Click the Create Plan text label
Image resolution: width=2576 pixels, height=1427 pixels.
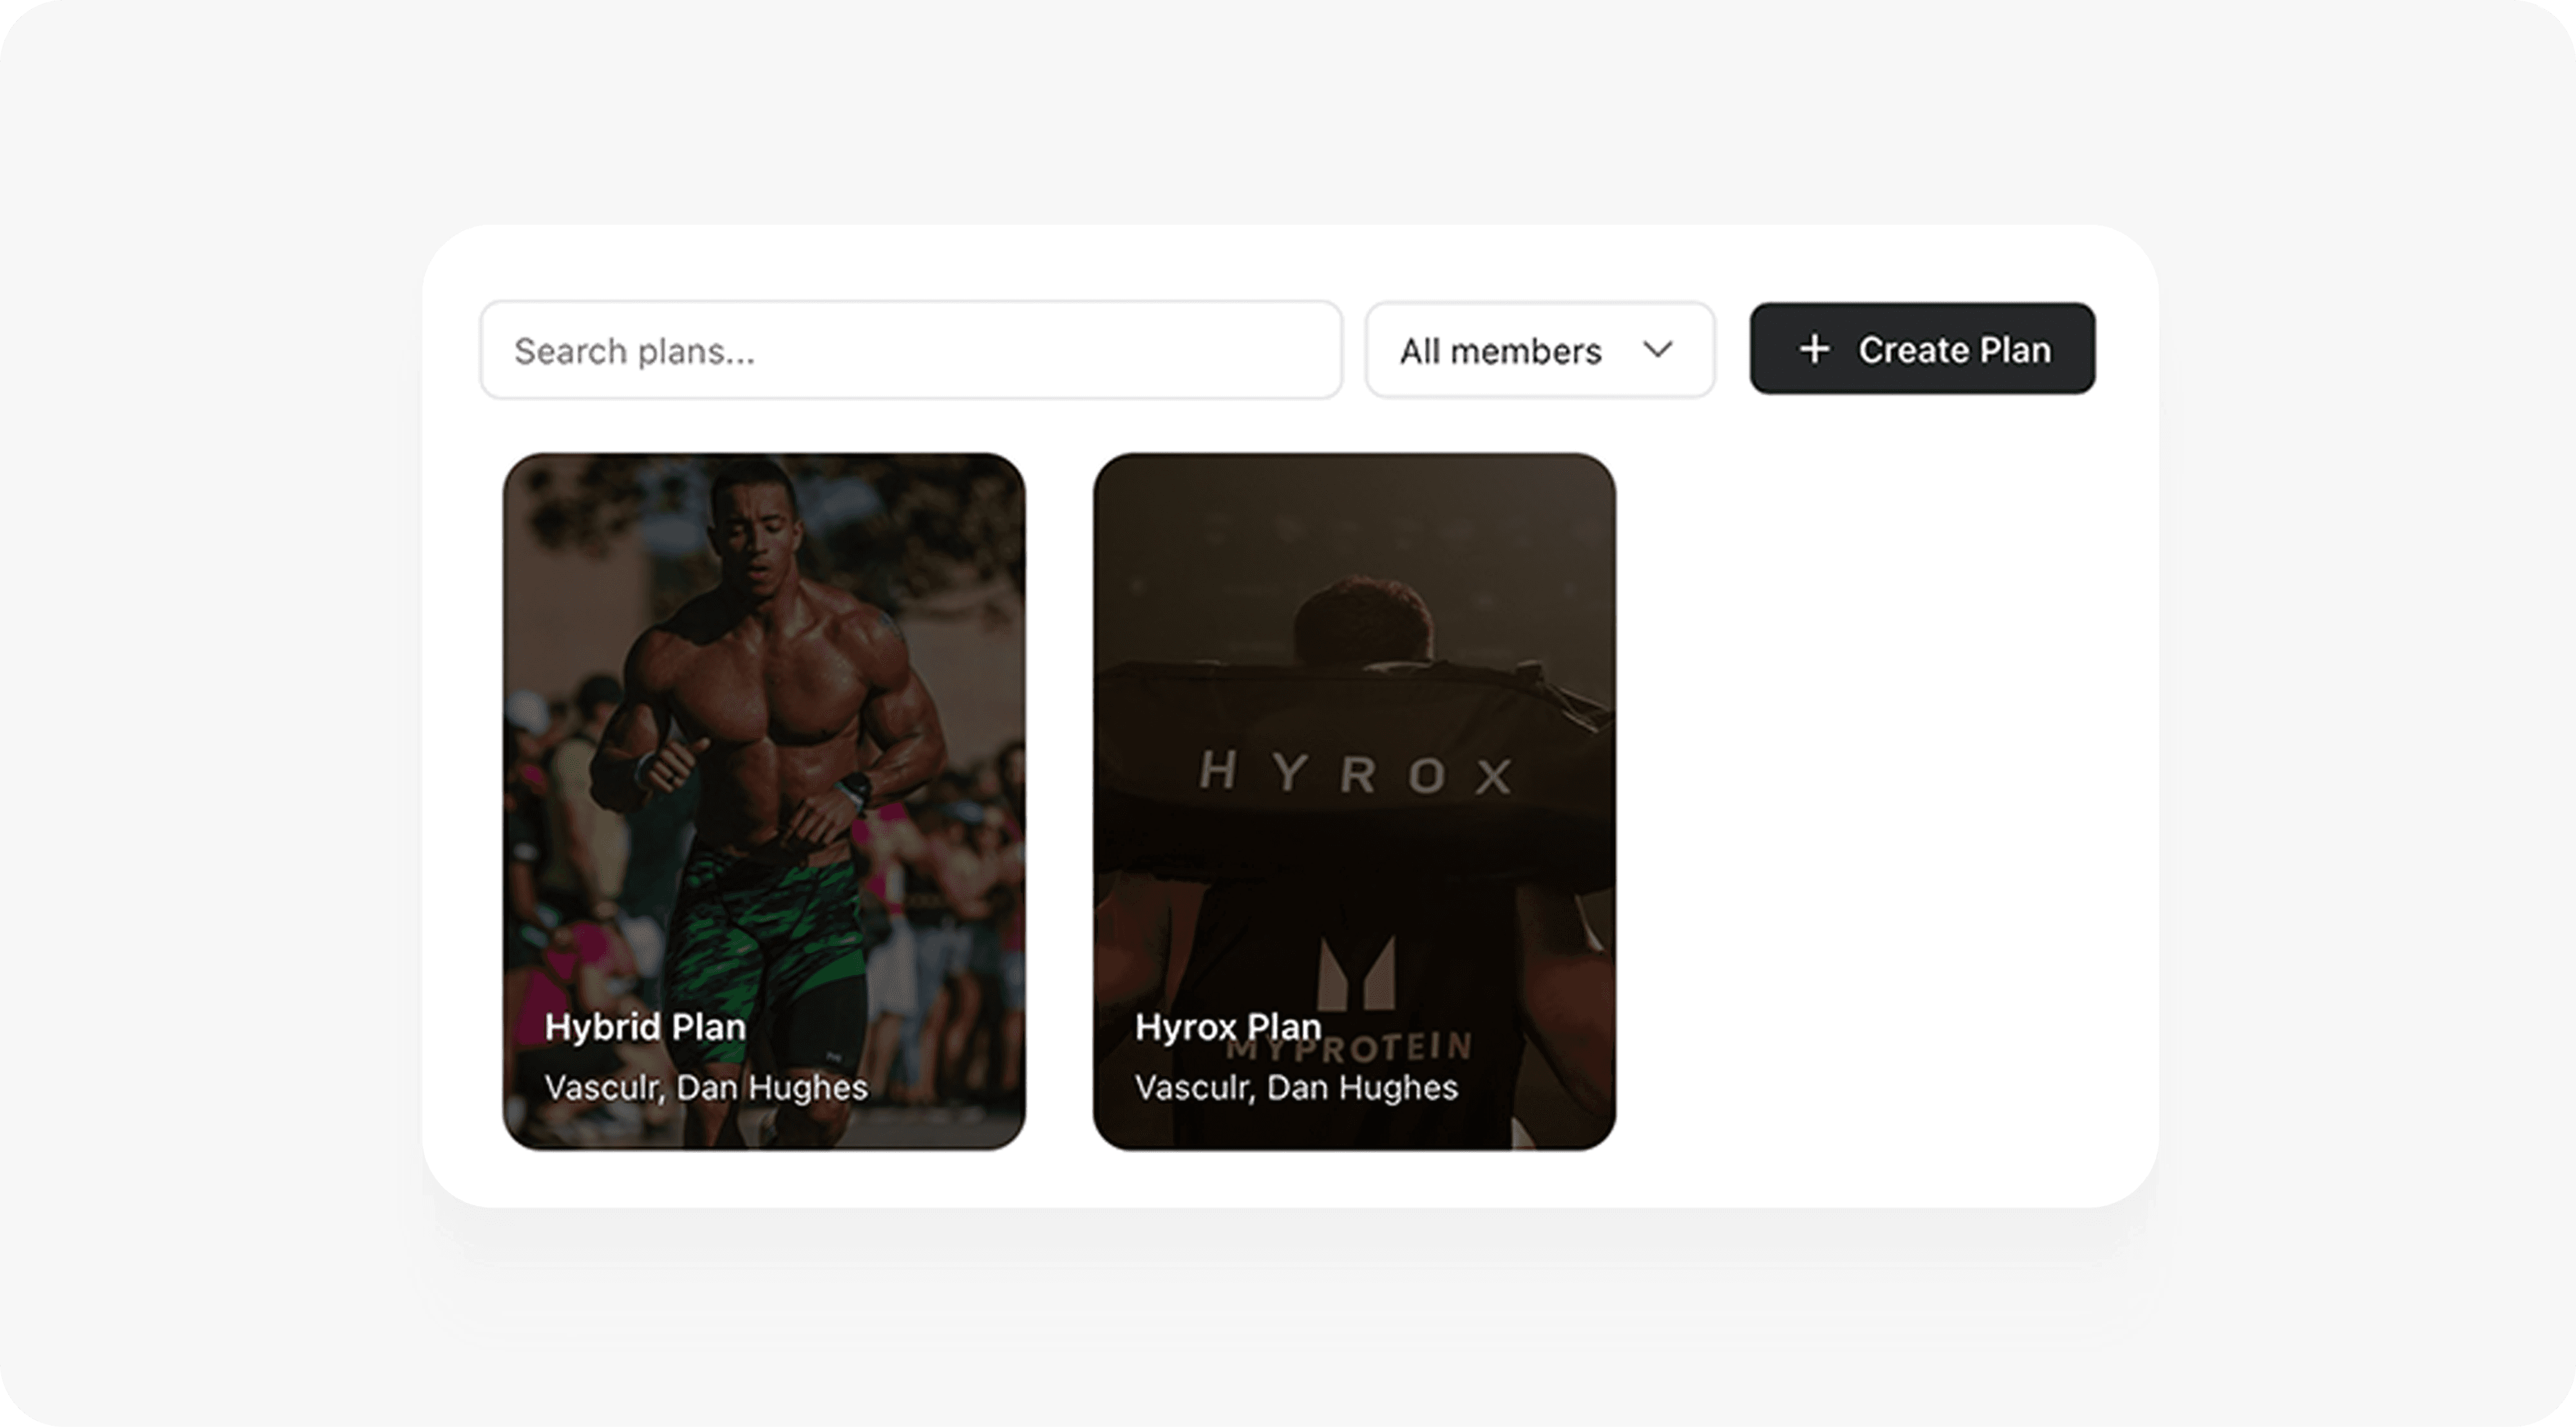click(x=1954, y=350)
